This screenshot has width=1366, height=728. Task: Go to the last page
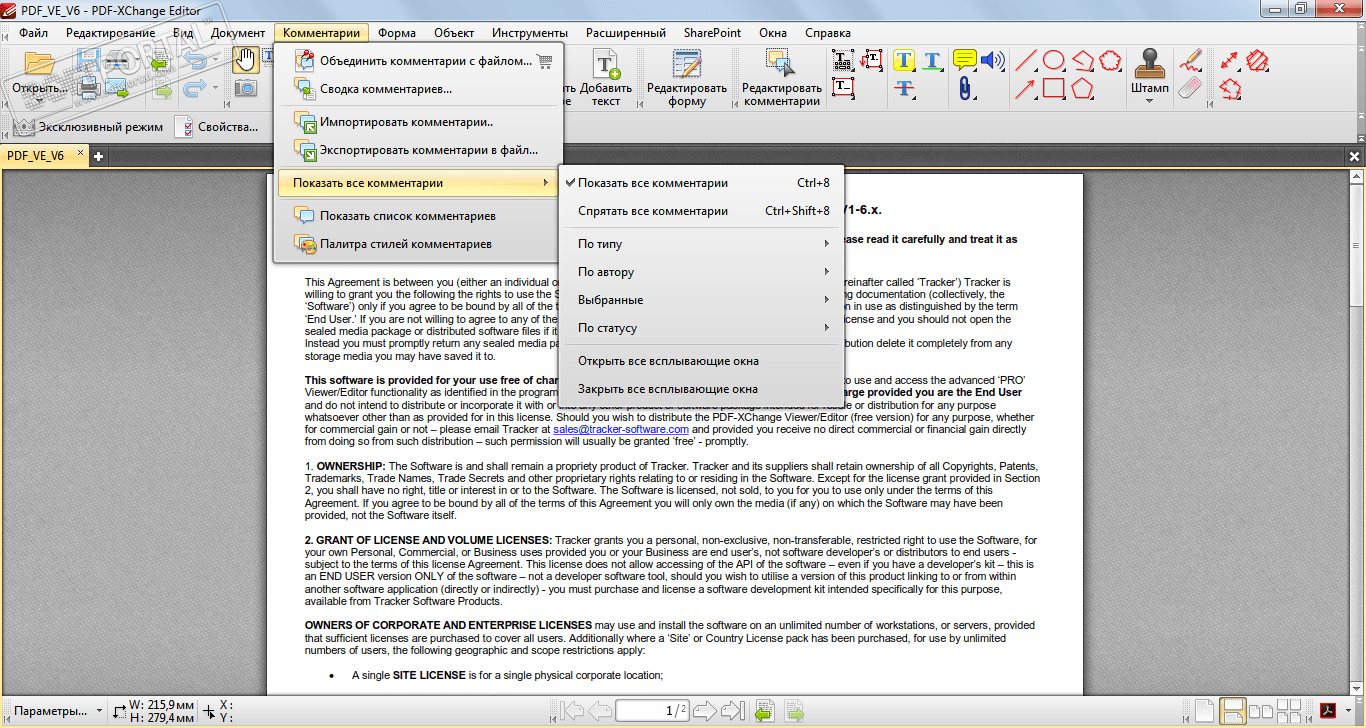tap(733, 711)
